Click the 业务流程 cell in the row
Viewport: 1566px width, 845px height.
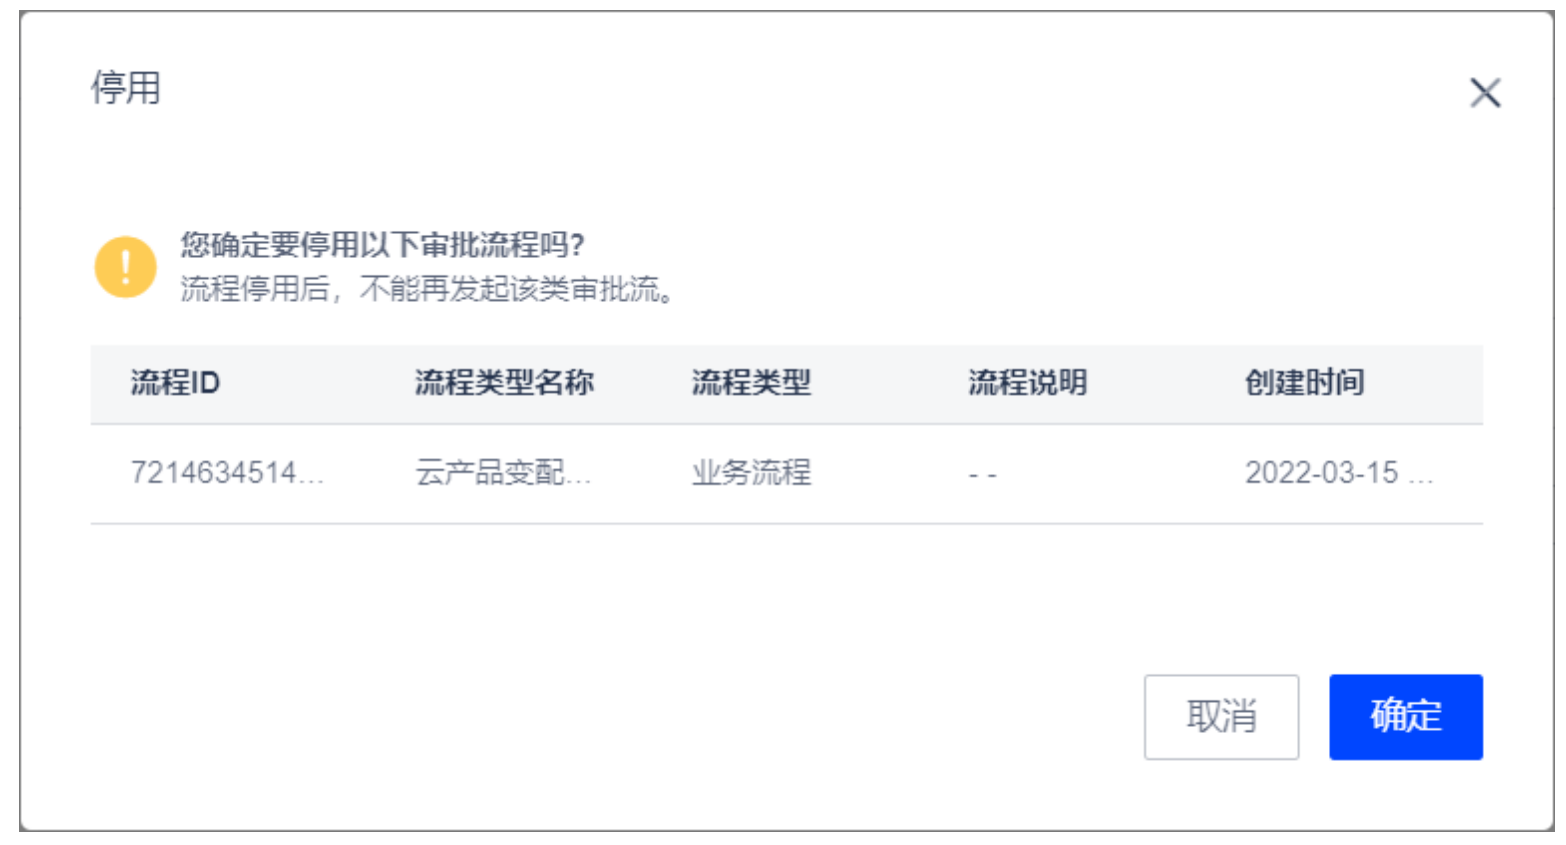[751, 472]
